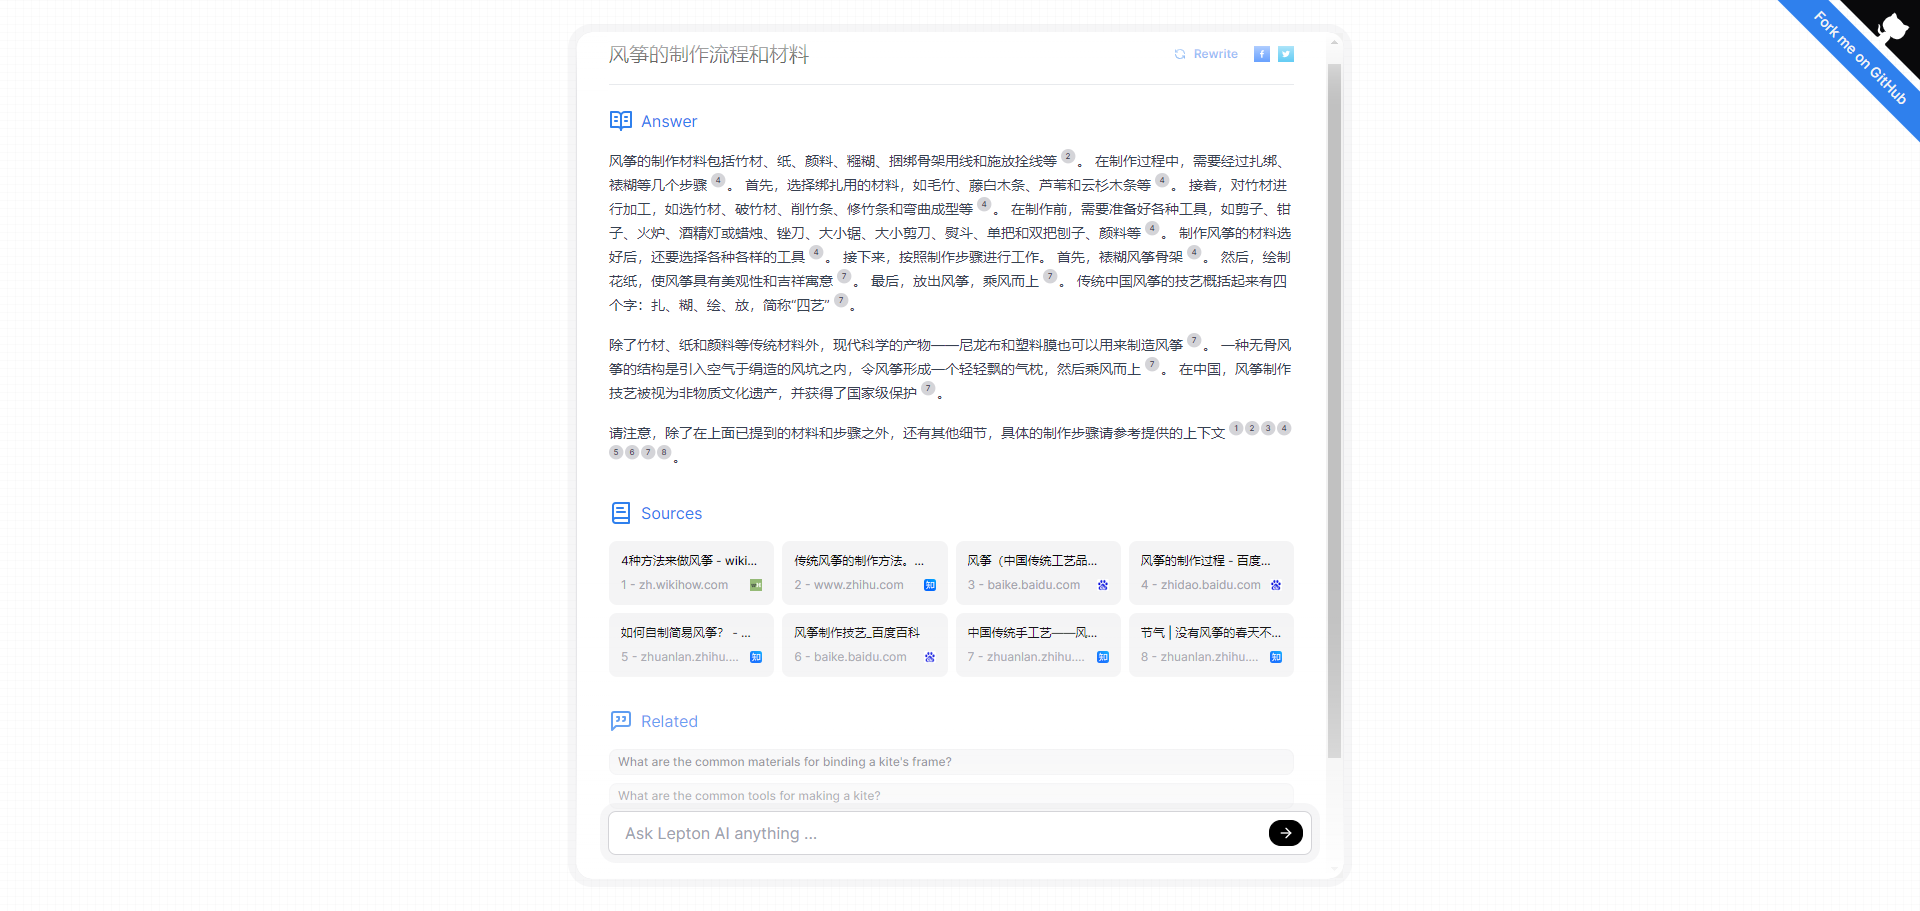Viewport: 1920px width, 911px height.
Task: Select related question about binding a kite's frame
Action: [951, 762]
